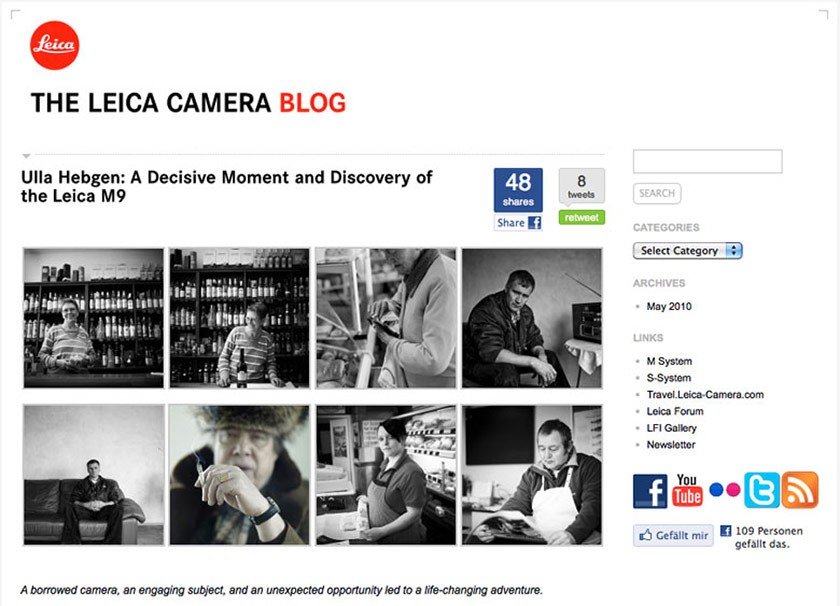Open the orange RSS feed icon
Screen dimensions: 840x606
[x=800, y=490]
